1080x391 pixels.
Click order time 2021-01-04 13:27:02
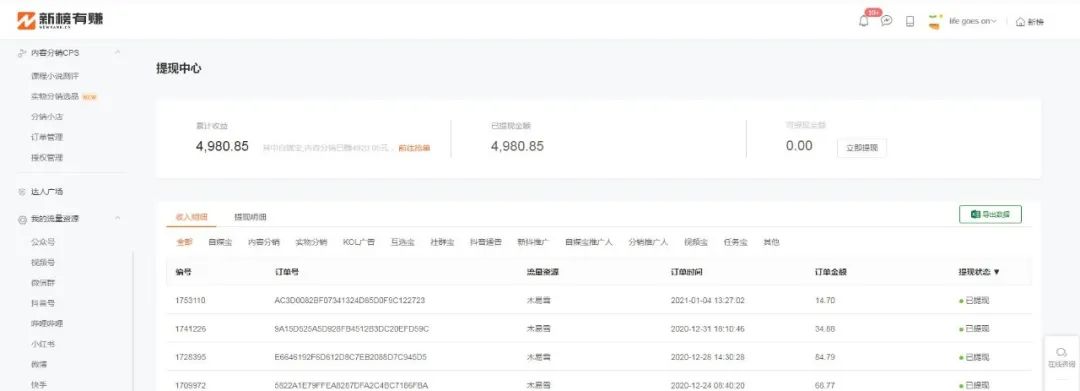tap(707, 301)
